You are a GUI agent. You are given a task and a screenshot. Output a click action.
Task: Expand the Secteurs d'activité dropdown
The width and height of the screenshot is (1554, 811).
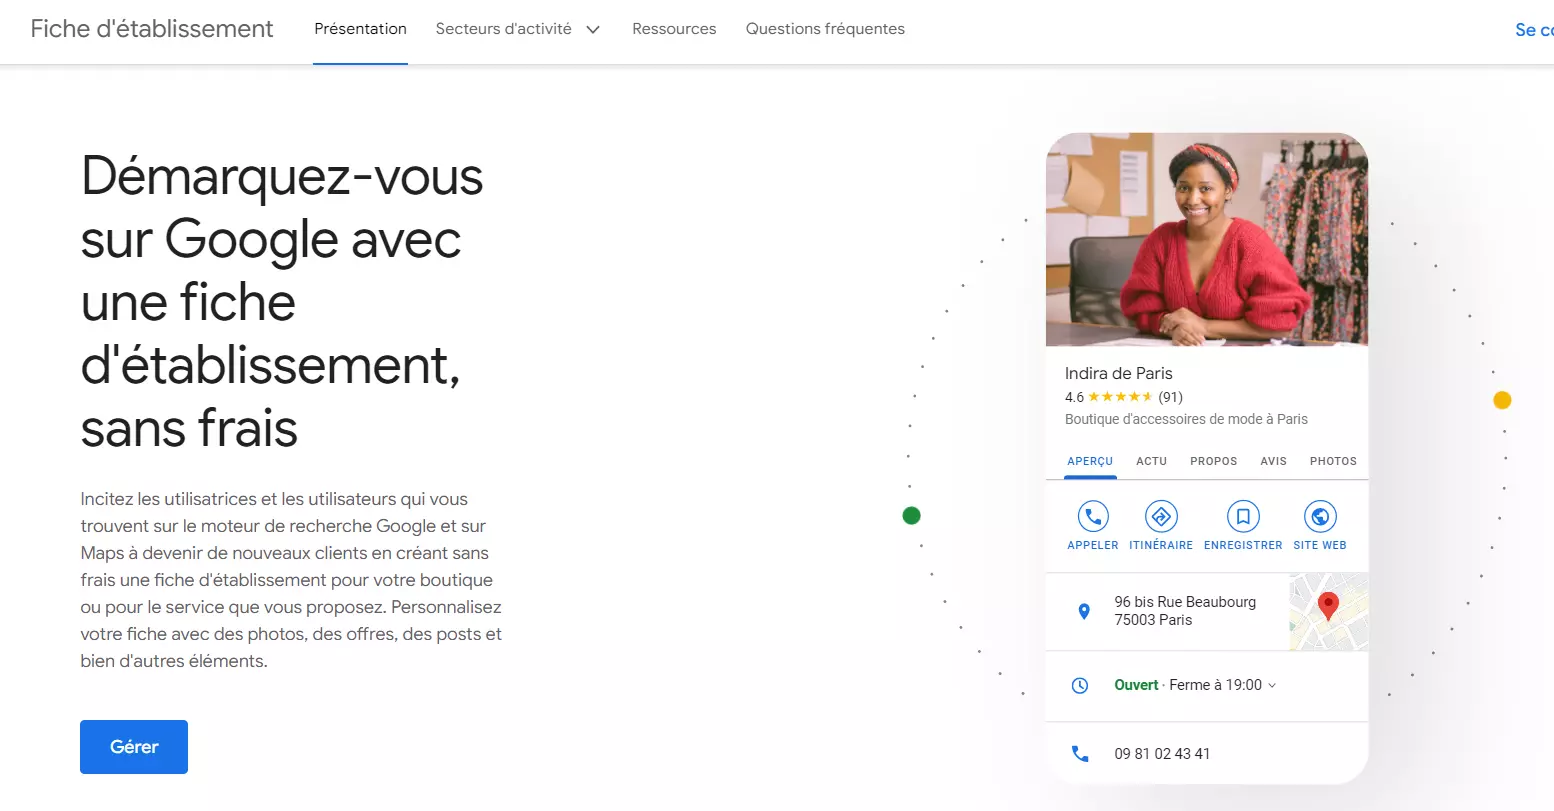point(518,29)
